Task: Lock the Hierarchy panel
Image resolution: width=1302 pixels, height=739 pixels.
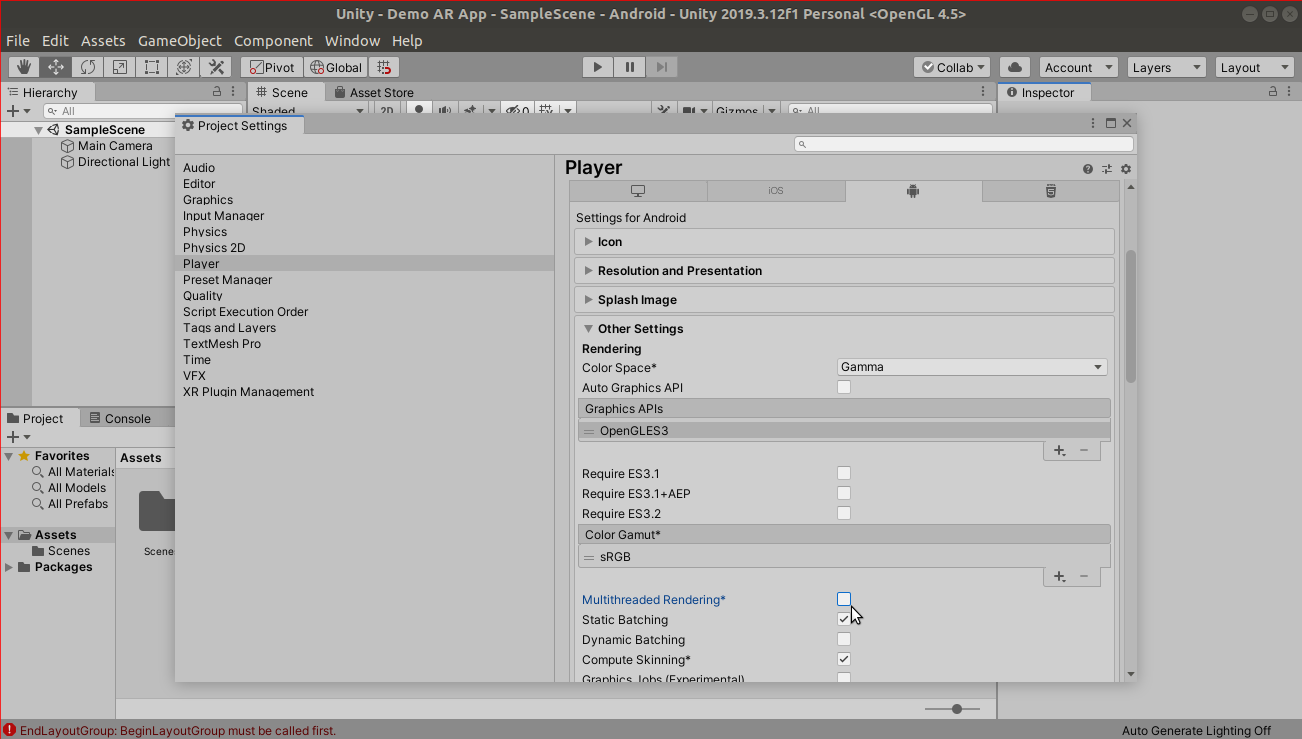Action: pyautogui.click(x=217, y=91)
